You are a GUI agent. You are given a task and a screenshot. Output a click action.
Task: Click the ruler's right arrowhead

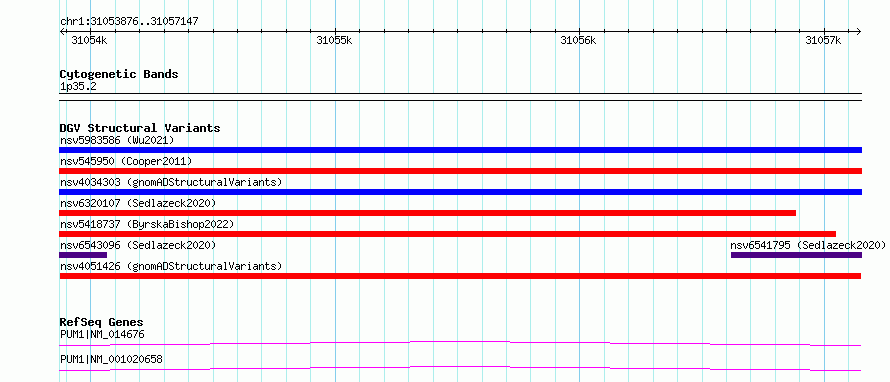click(x=858, y=32)
